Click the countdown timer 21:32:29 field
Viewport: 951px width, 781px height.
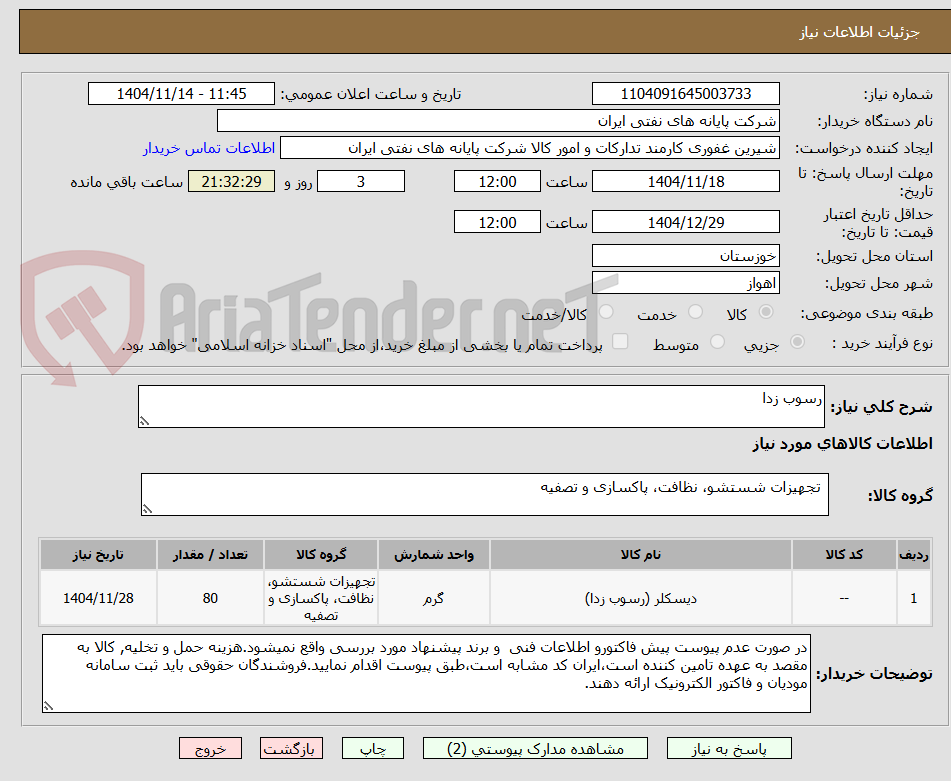coord(231,181)
